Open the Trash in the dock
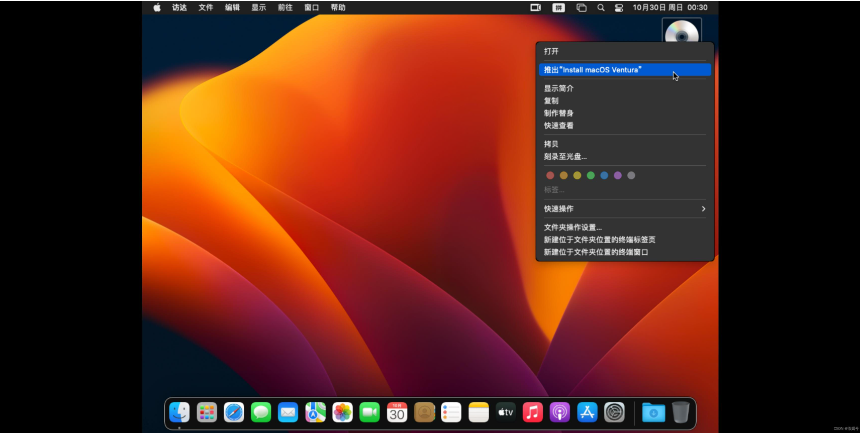 (681, 412)
